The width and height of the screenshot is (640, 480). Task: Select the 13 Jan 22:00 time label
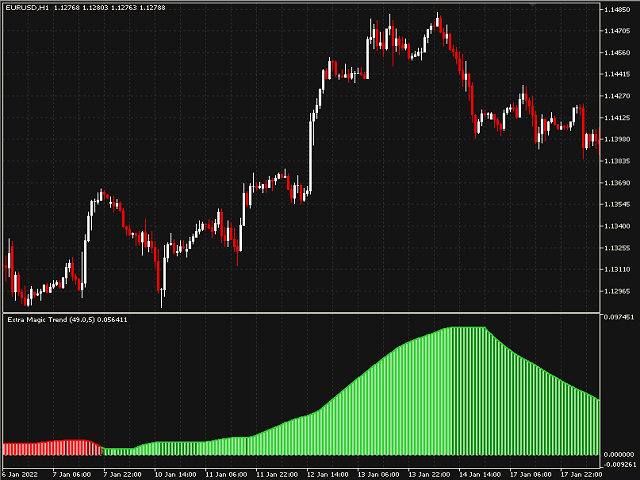pyautogui.click(x=429, y=474)
